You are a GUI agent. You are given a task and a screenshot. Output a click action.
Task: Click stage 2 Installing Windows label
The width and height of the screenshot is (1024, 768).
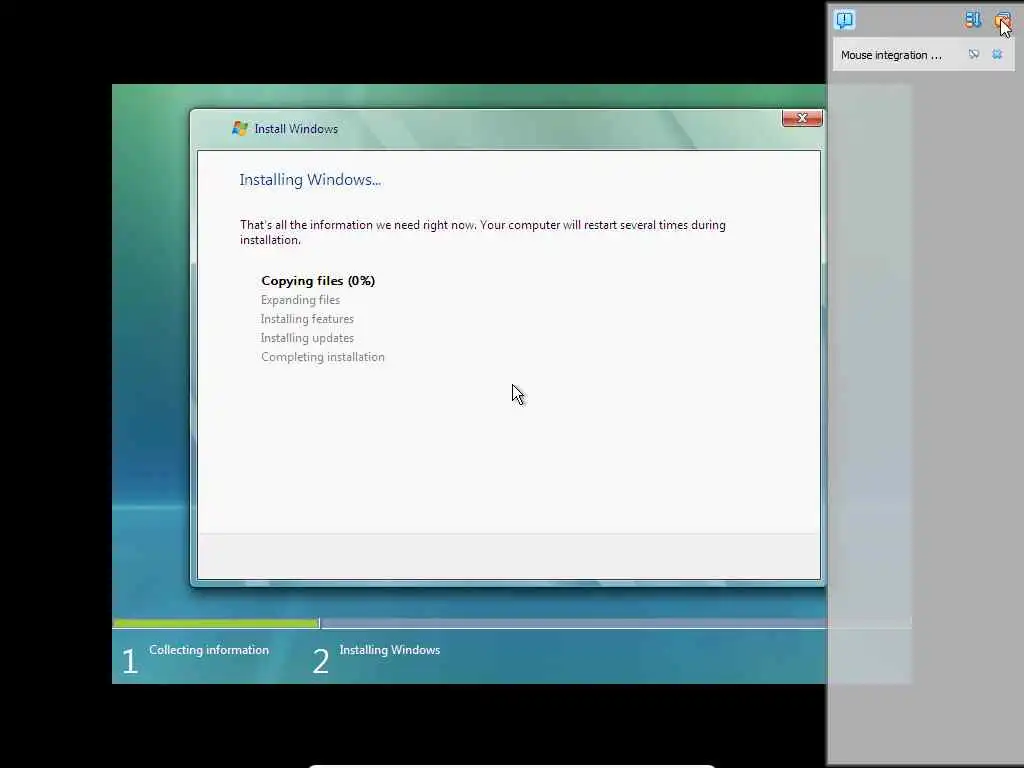(x=390, y=650)
